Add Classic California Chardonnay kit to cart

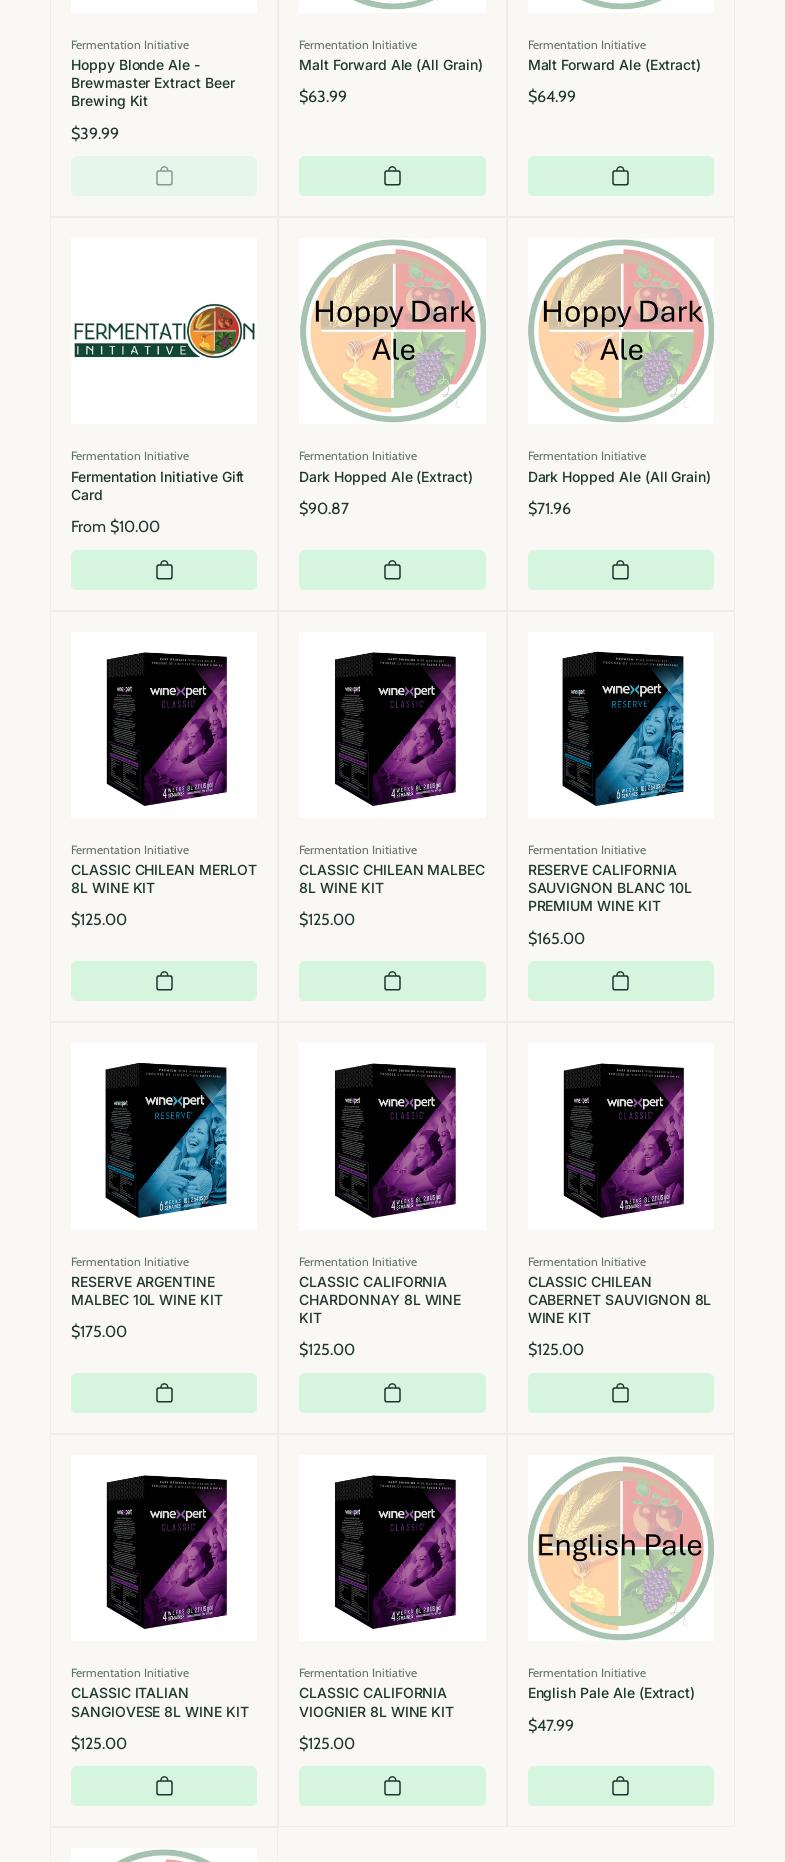click(x=392, y=1393)
